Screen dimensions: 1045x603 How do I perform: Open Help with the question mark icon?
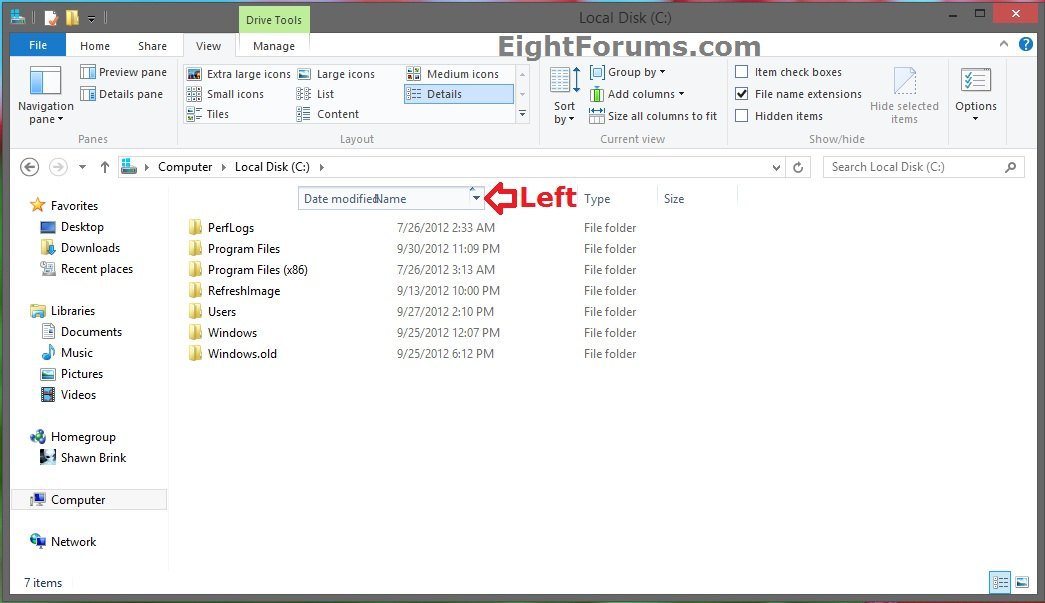click(x=1026, y=45)
